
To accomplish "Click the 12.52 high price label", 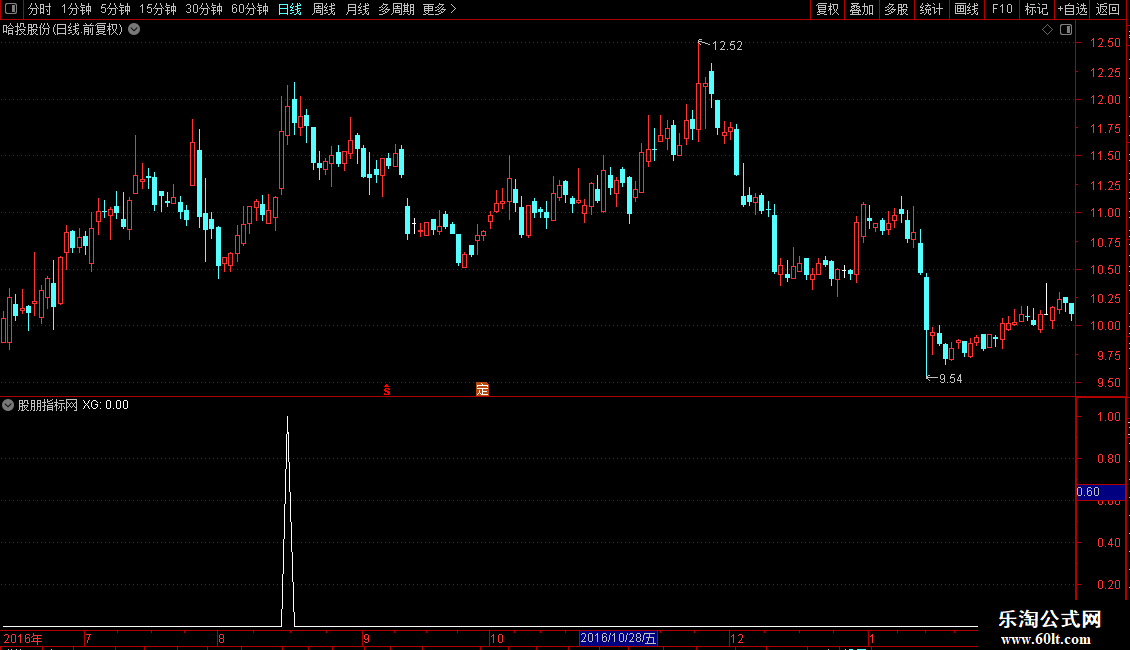I will click(x=727, y=46).
